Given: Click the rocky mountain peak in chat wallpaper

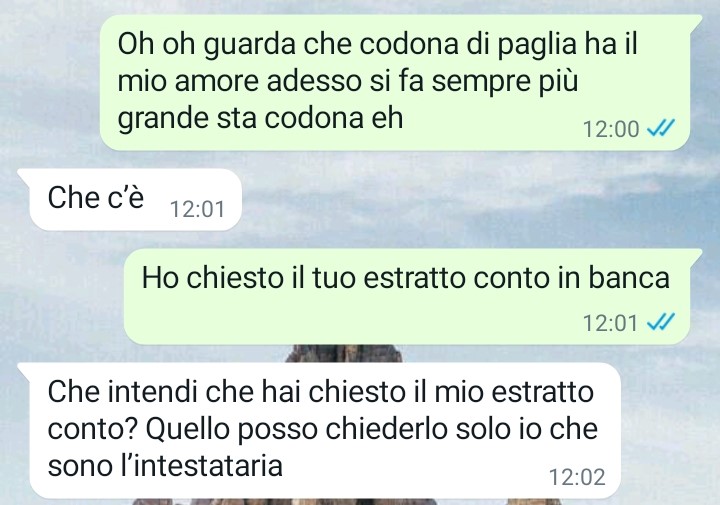Looking at the screenshot, I should click(x=343, y=353).
